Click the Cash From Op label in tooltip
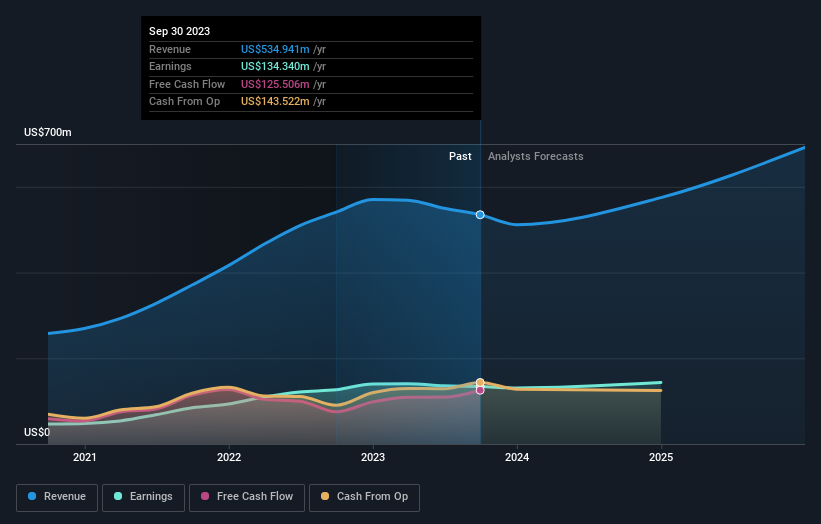The height and width of the screenshot is (524, 821). [x=184, y=102]
